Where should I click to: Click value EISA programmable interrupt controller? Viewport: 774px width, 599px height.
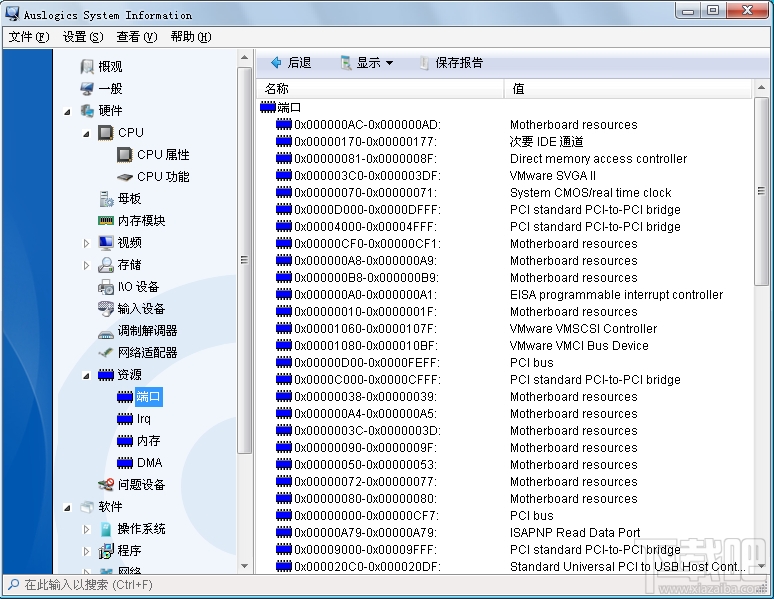point(616,295)
